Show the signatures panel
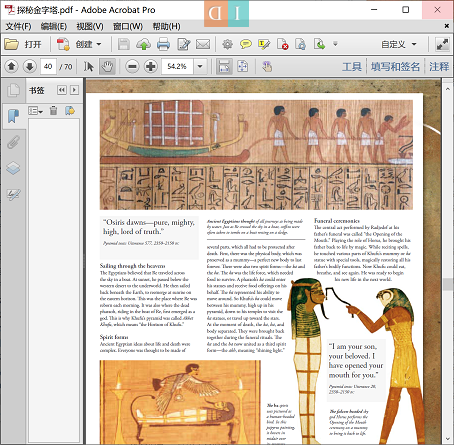This screenshot has width=454, height=445. [x=13, y=194]
